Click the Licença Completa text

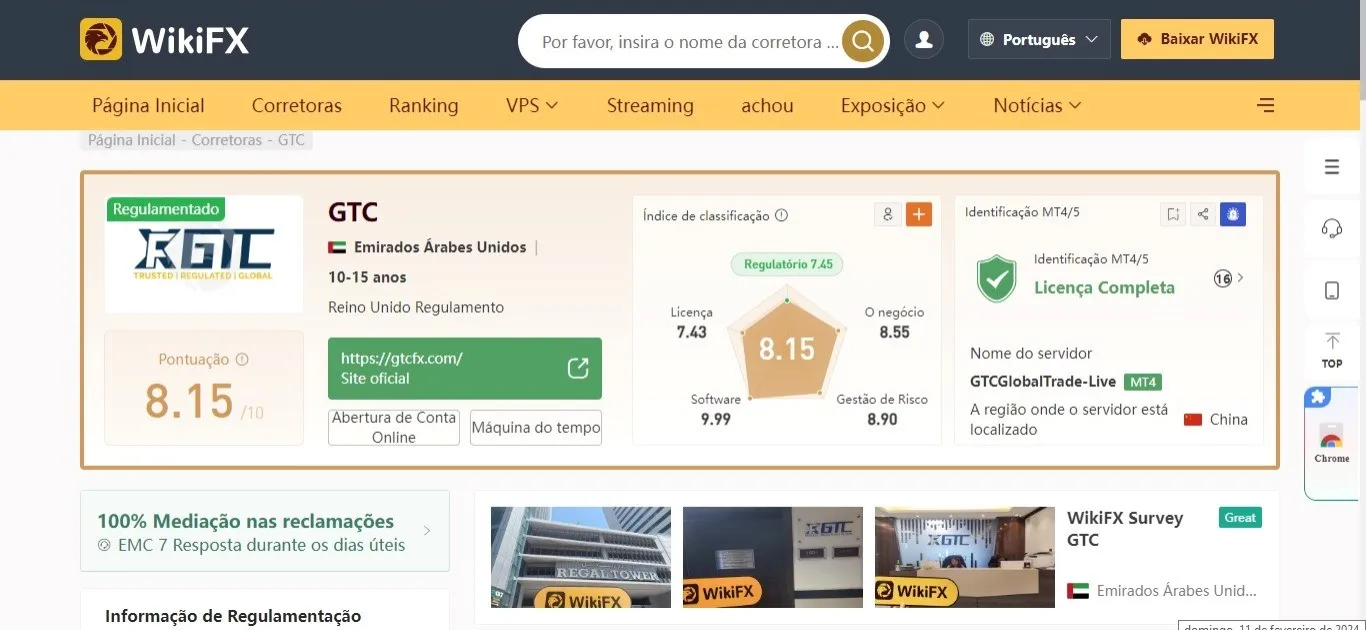[x=1104, y=287]
